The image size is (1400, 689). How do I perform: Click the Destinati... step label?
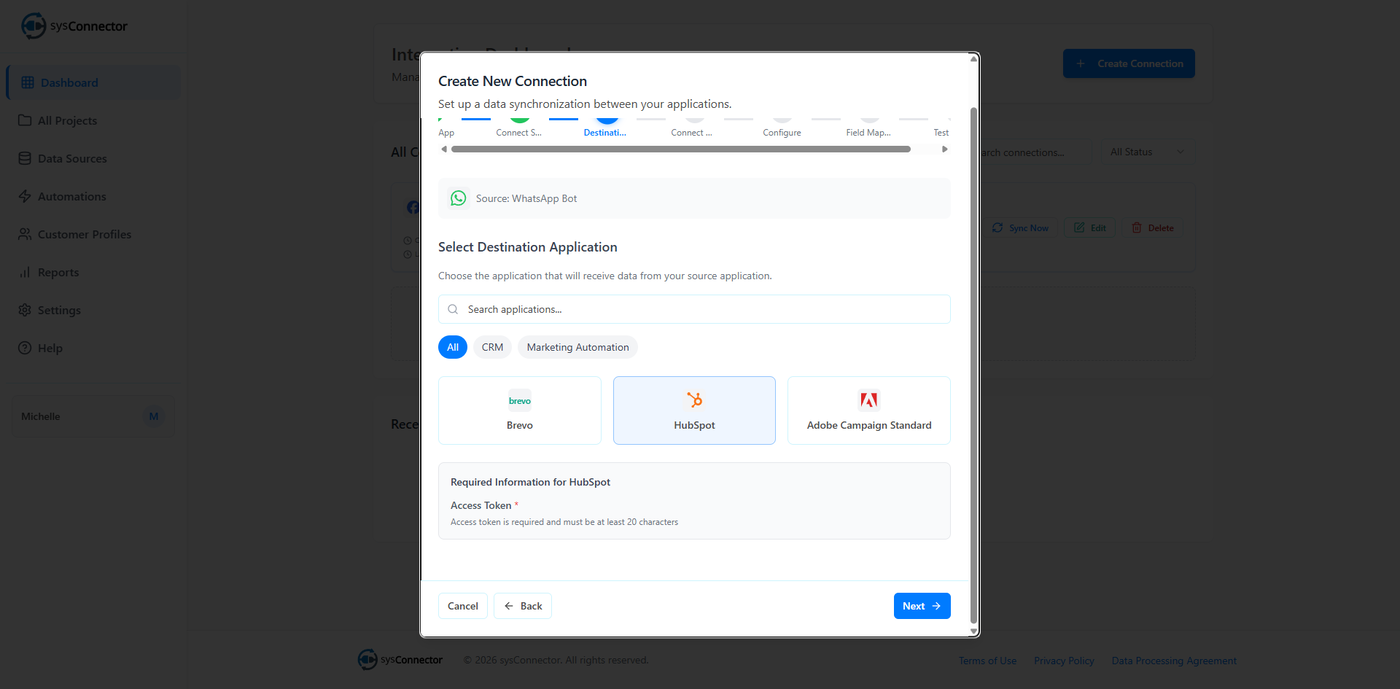click(606, 133)
